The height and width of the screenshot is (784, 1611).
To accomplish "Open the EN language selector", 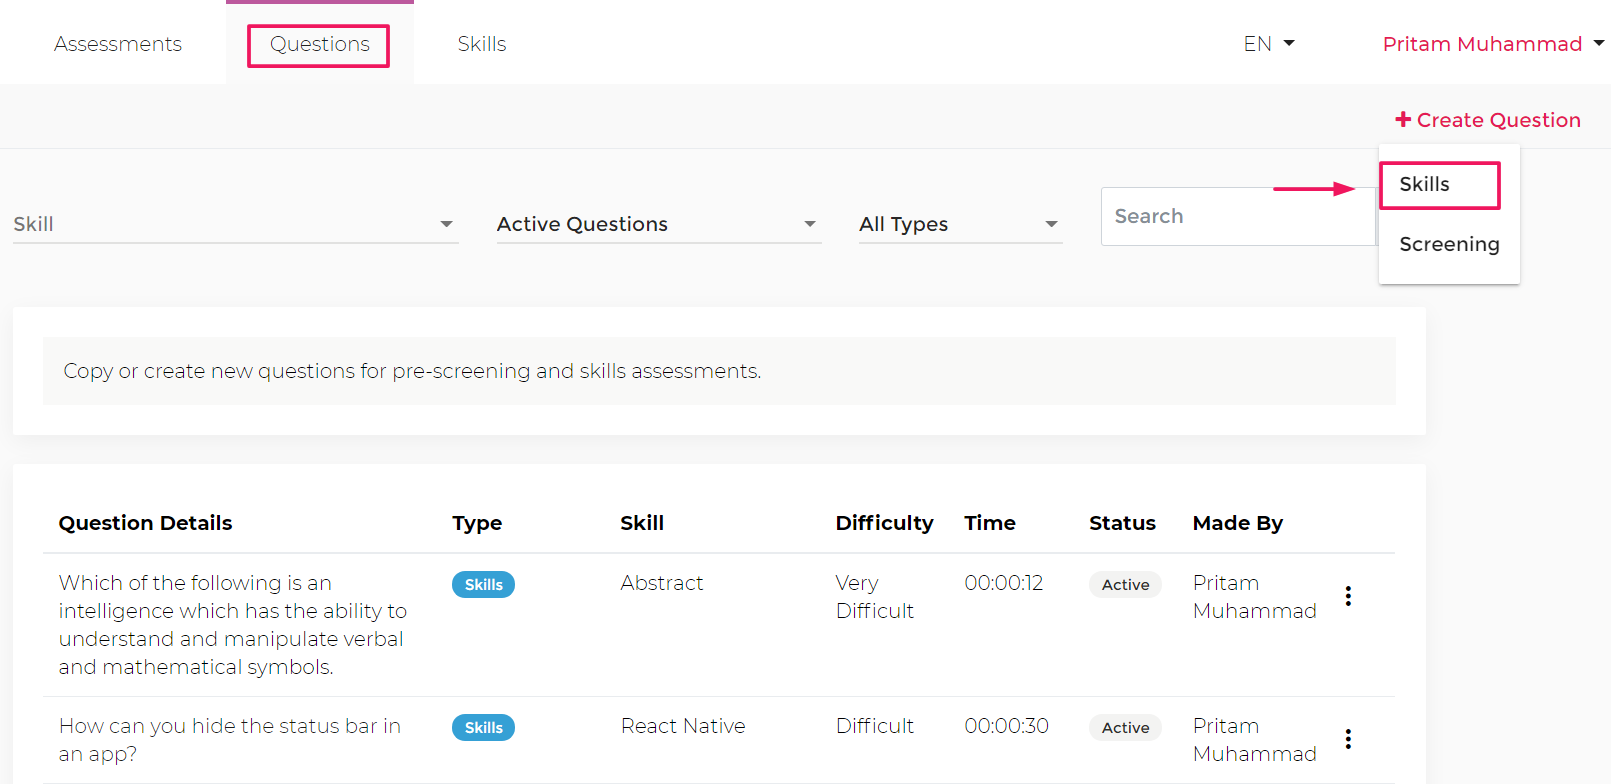I will [x=1268, y=44].
